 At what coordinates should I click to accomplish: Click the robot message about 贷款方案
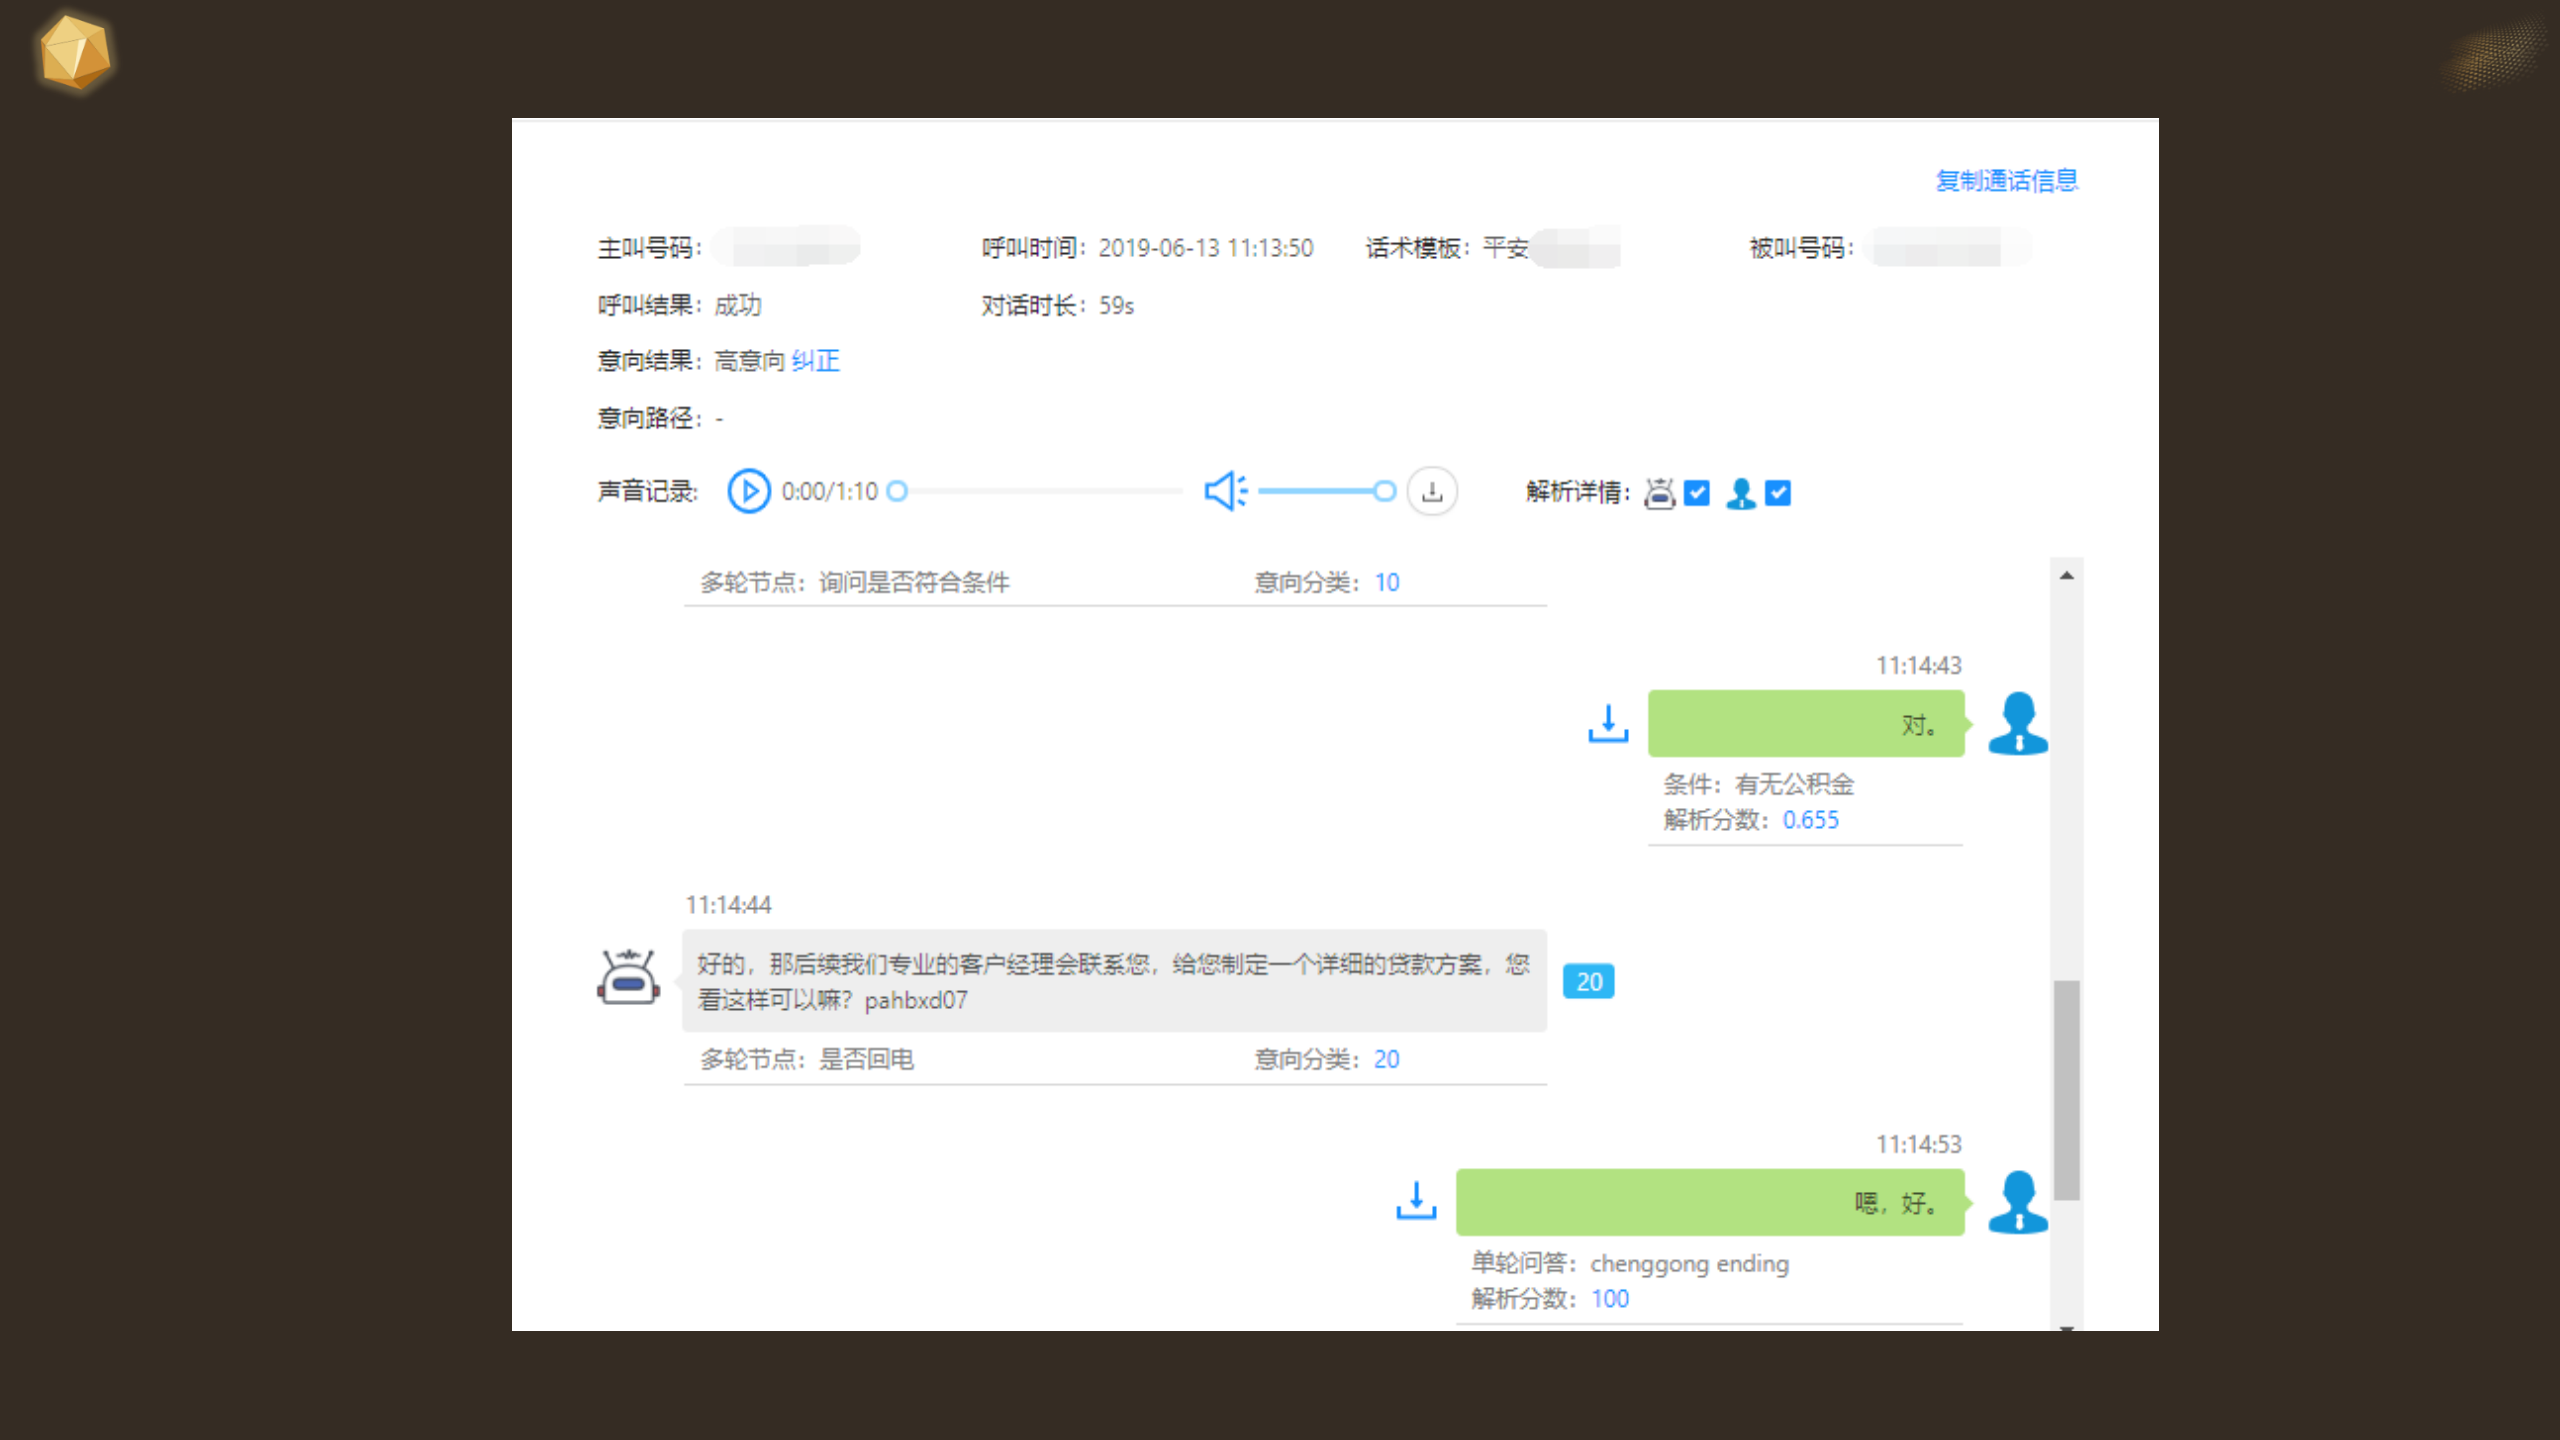pos(1114,981)
